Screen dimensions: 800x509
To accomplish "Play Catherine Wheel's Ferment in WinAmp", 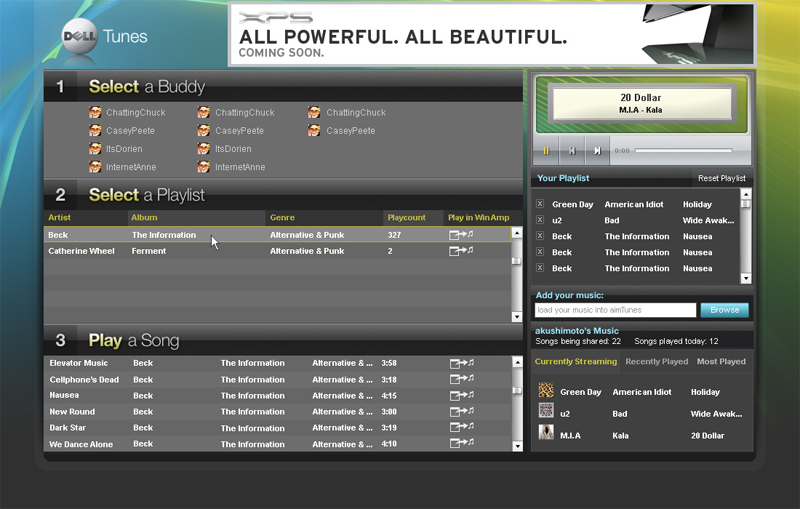I will [x=461, y=250].
